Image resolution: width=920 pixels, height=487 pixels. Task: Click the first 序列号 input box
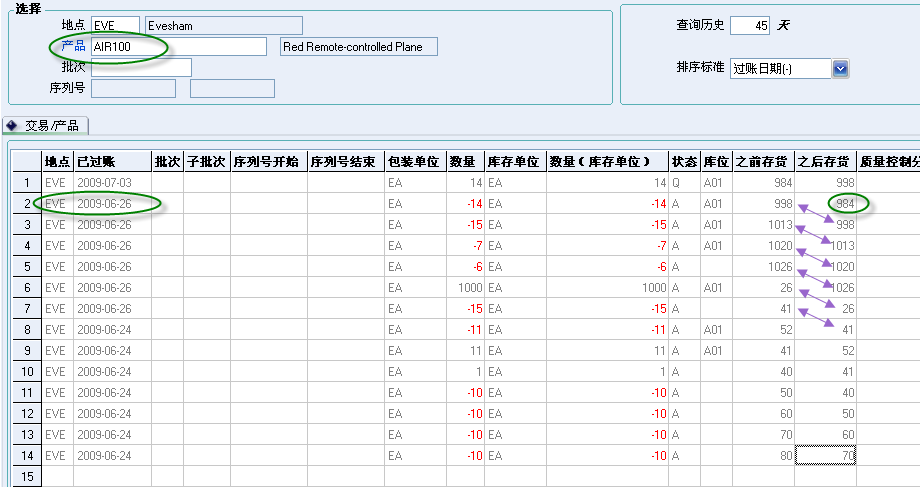pyautogui.click(x=133, y=88)
